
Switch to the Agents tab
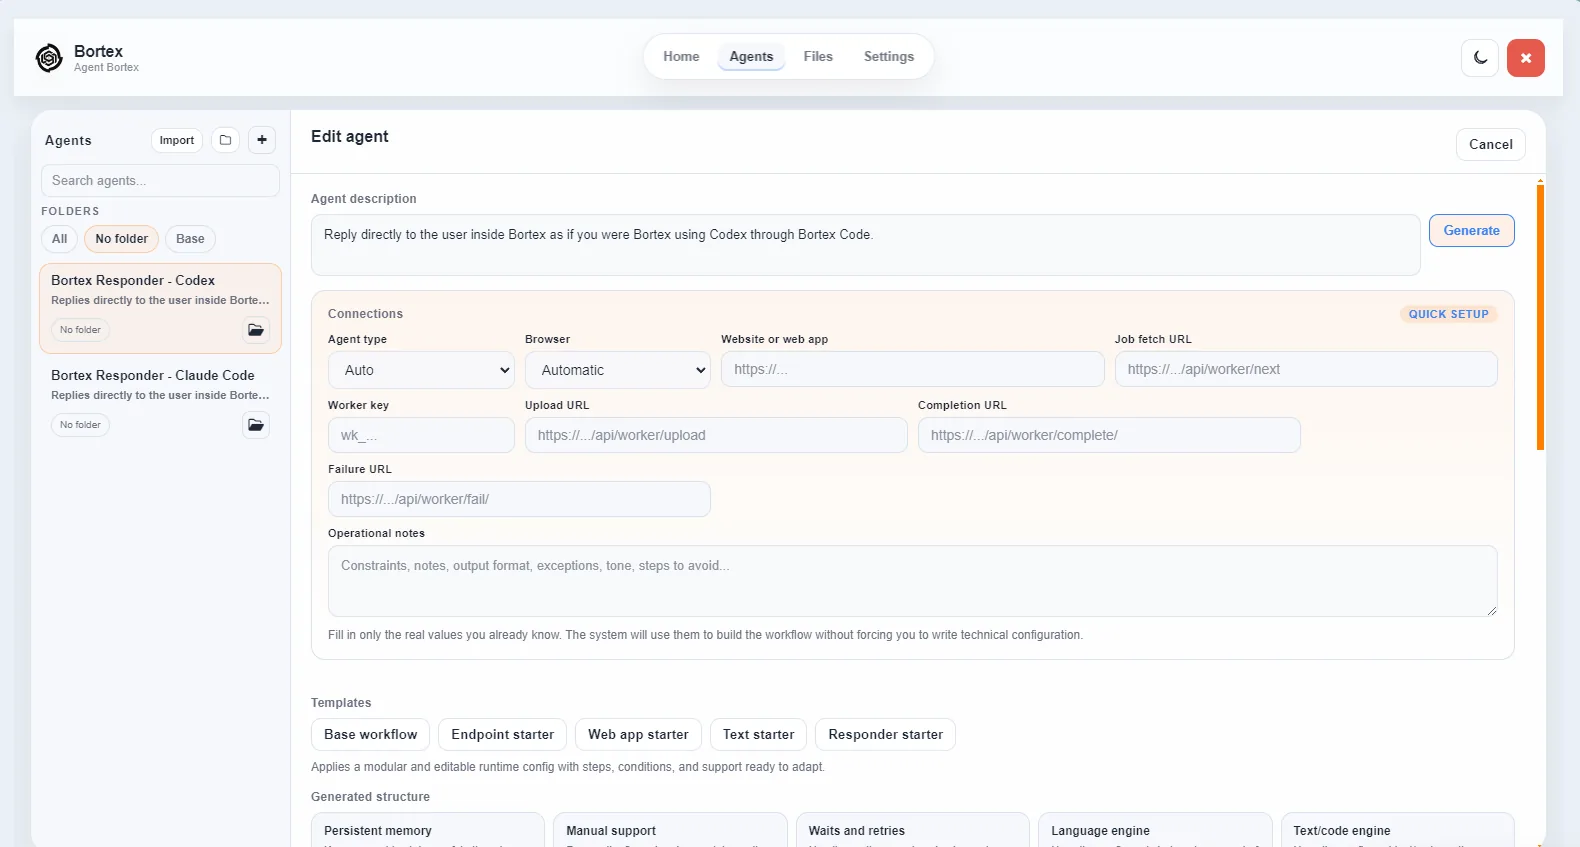[751, 57]
